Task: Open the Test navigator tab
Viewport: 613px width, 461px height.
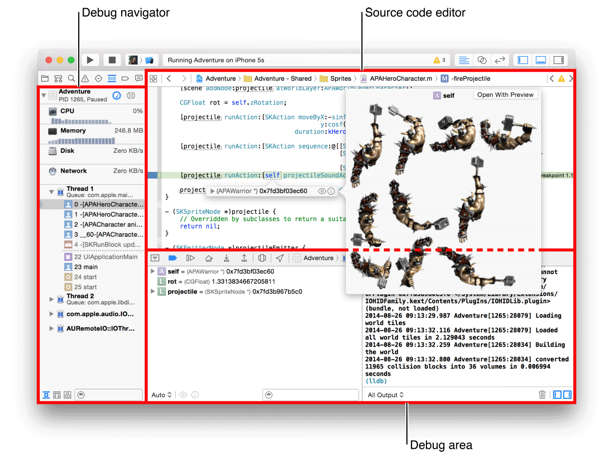Action: tap(99, 79)
